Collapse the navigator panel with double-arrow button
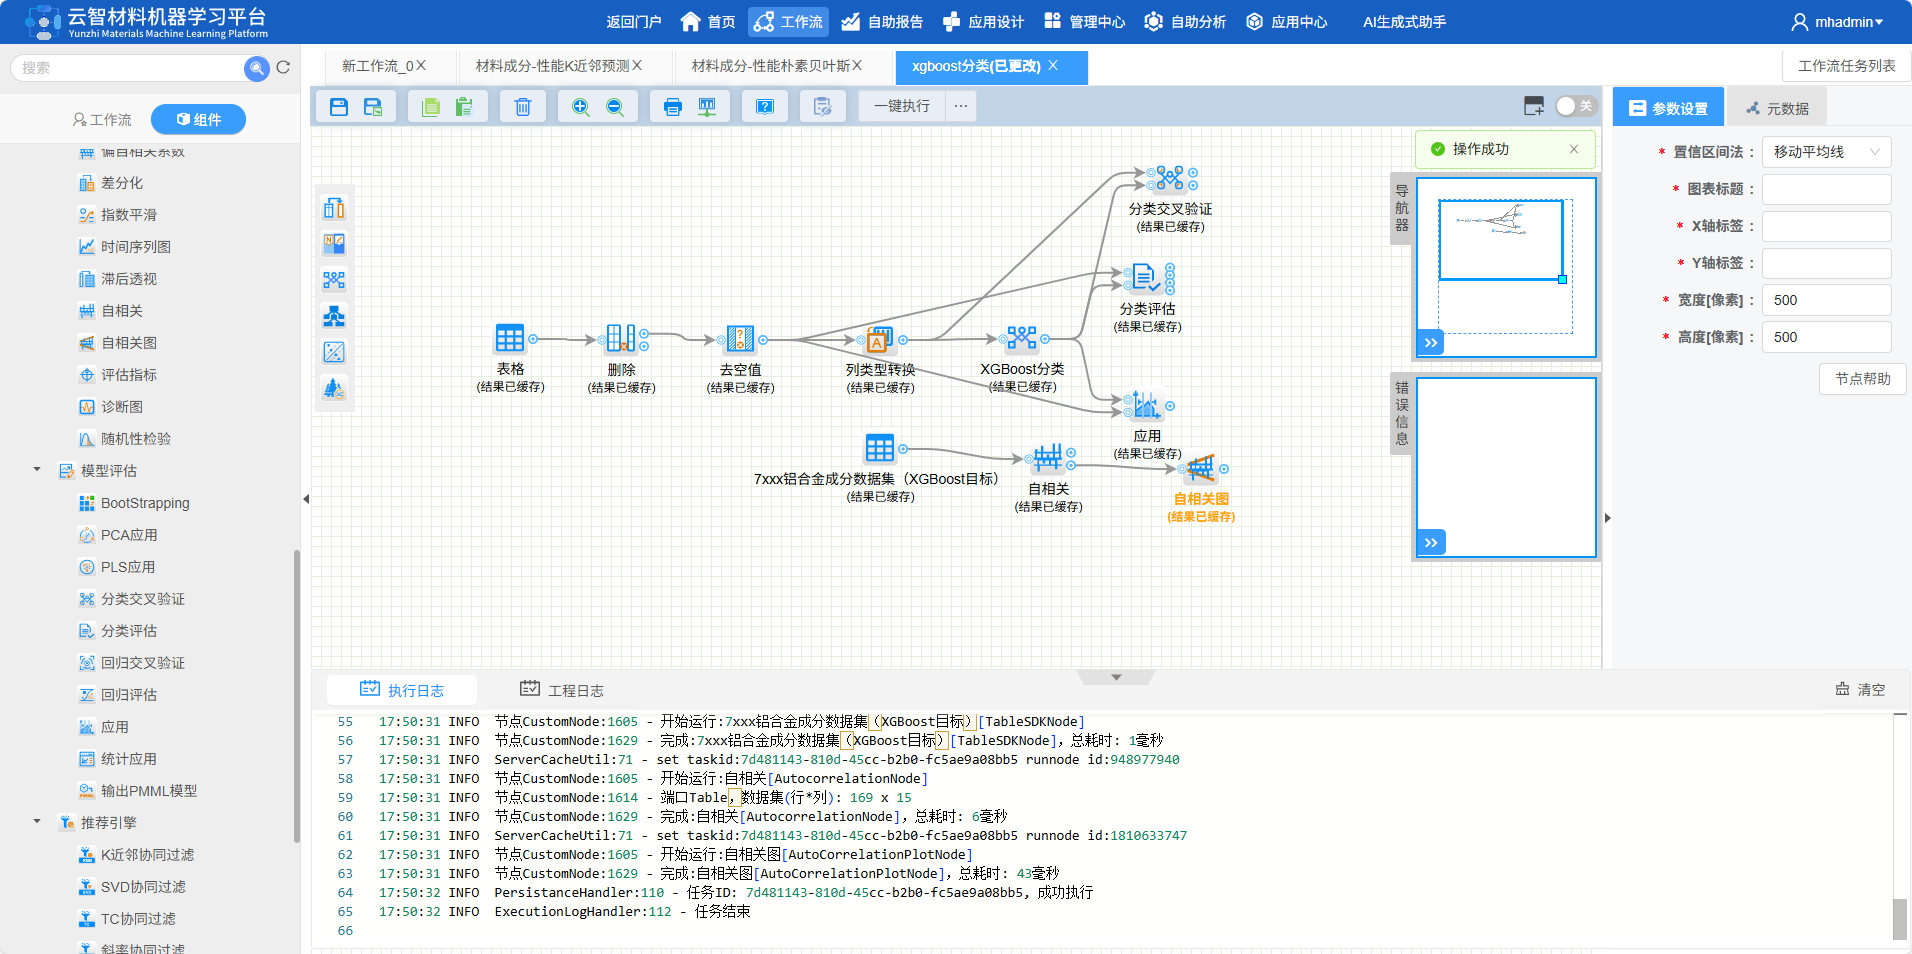 tap(1431, 343)
